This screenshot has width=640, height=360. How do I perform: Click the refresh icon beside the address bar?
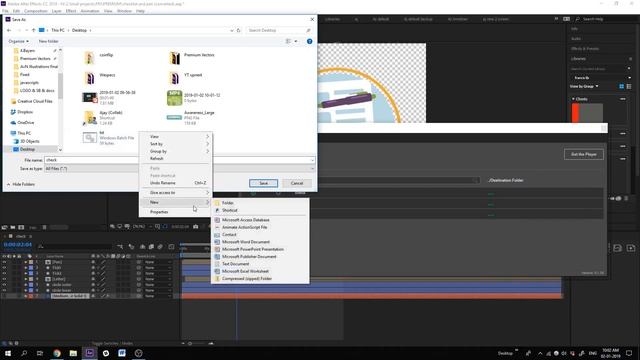click(239, 30)
